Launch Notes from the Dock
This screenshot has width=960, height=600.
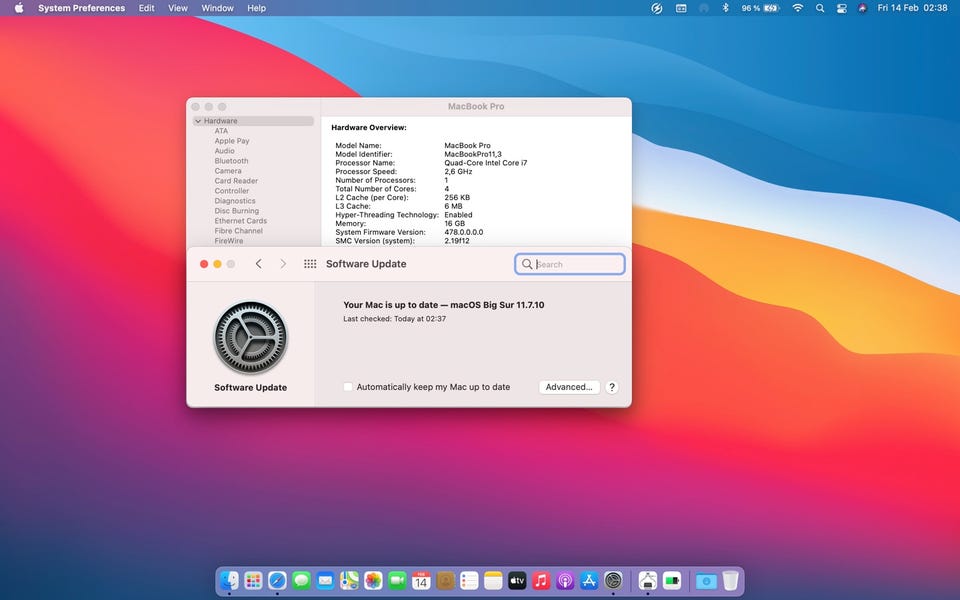pos(493,580)
